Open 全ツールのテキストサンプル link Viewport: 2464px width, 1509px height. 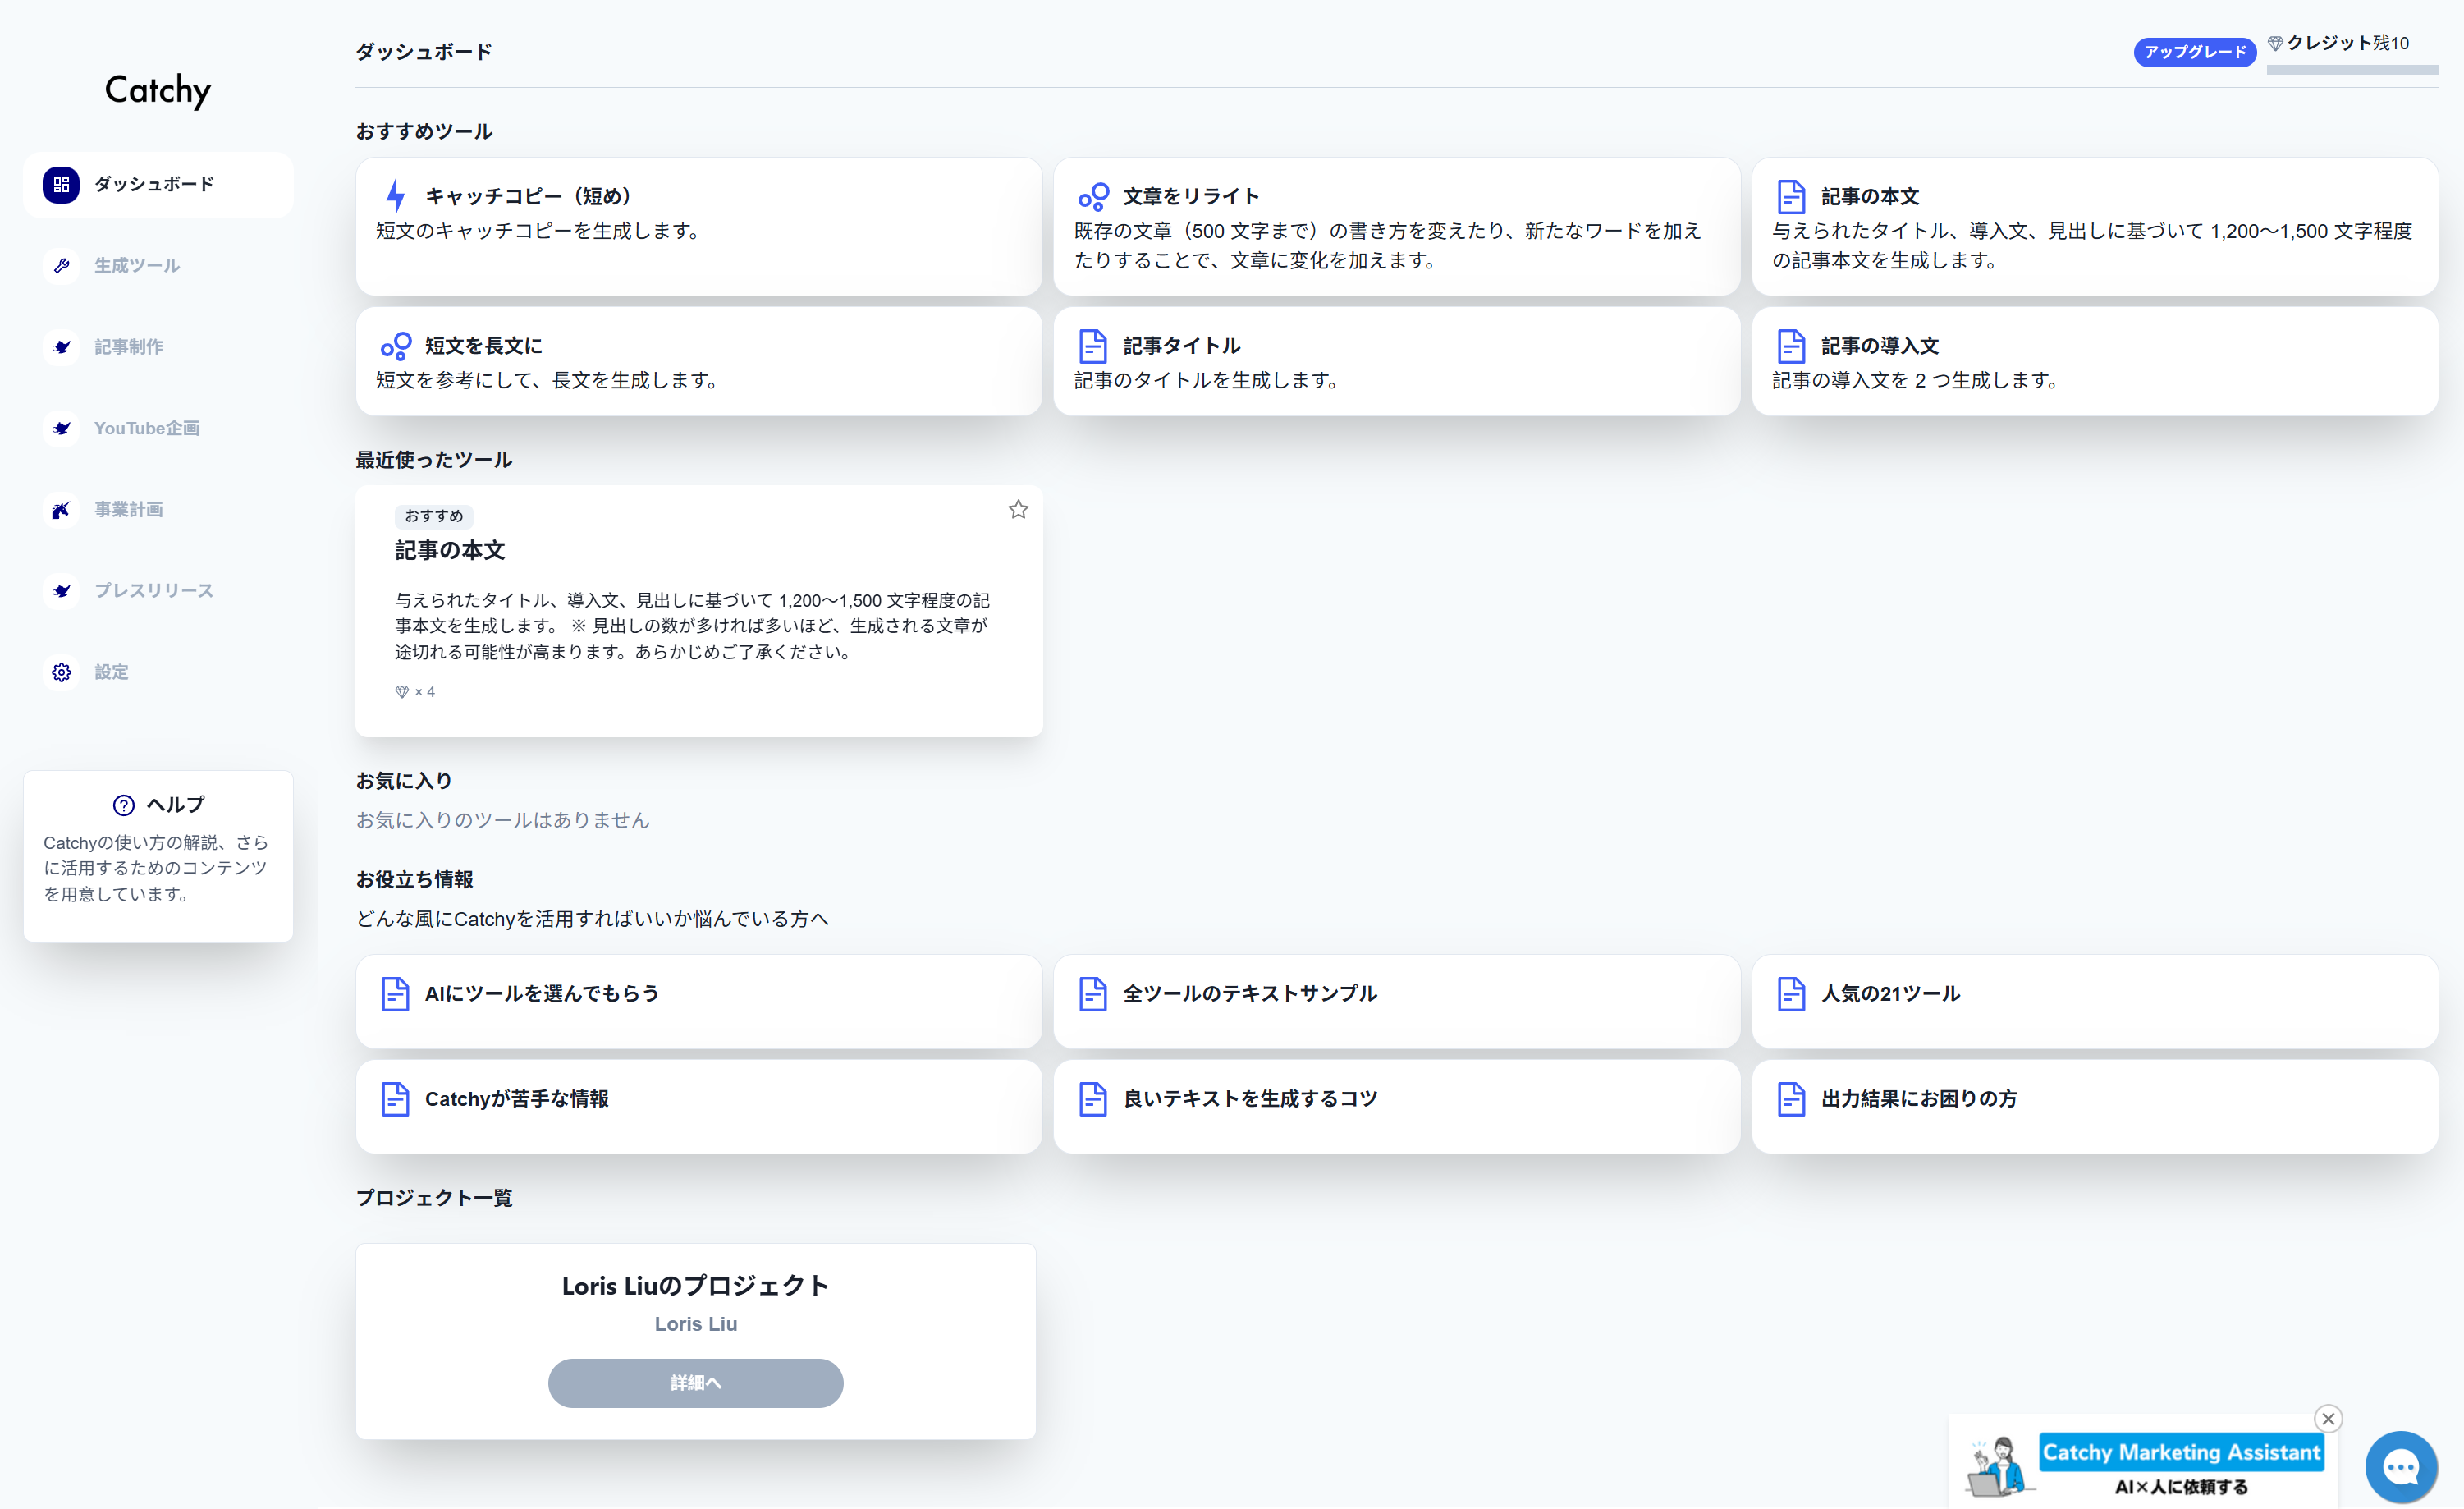point(1396,1001)
